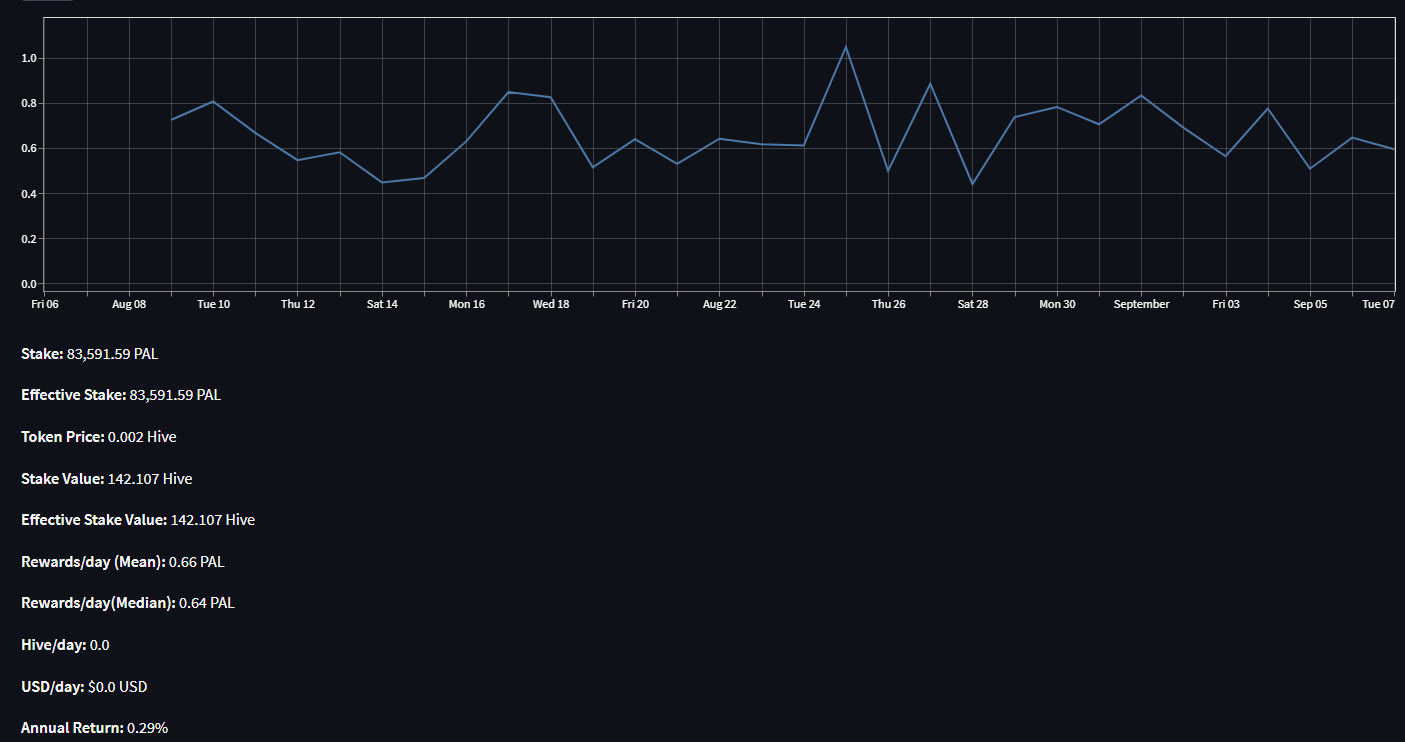Click the 'Thu 12' x-axis label

click(x=298, y=304)
